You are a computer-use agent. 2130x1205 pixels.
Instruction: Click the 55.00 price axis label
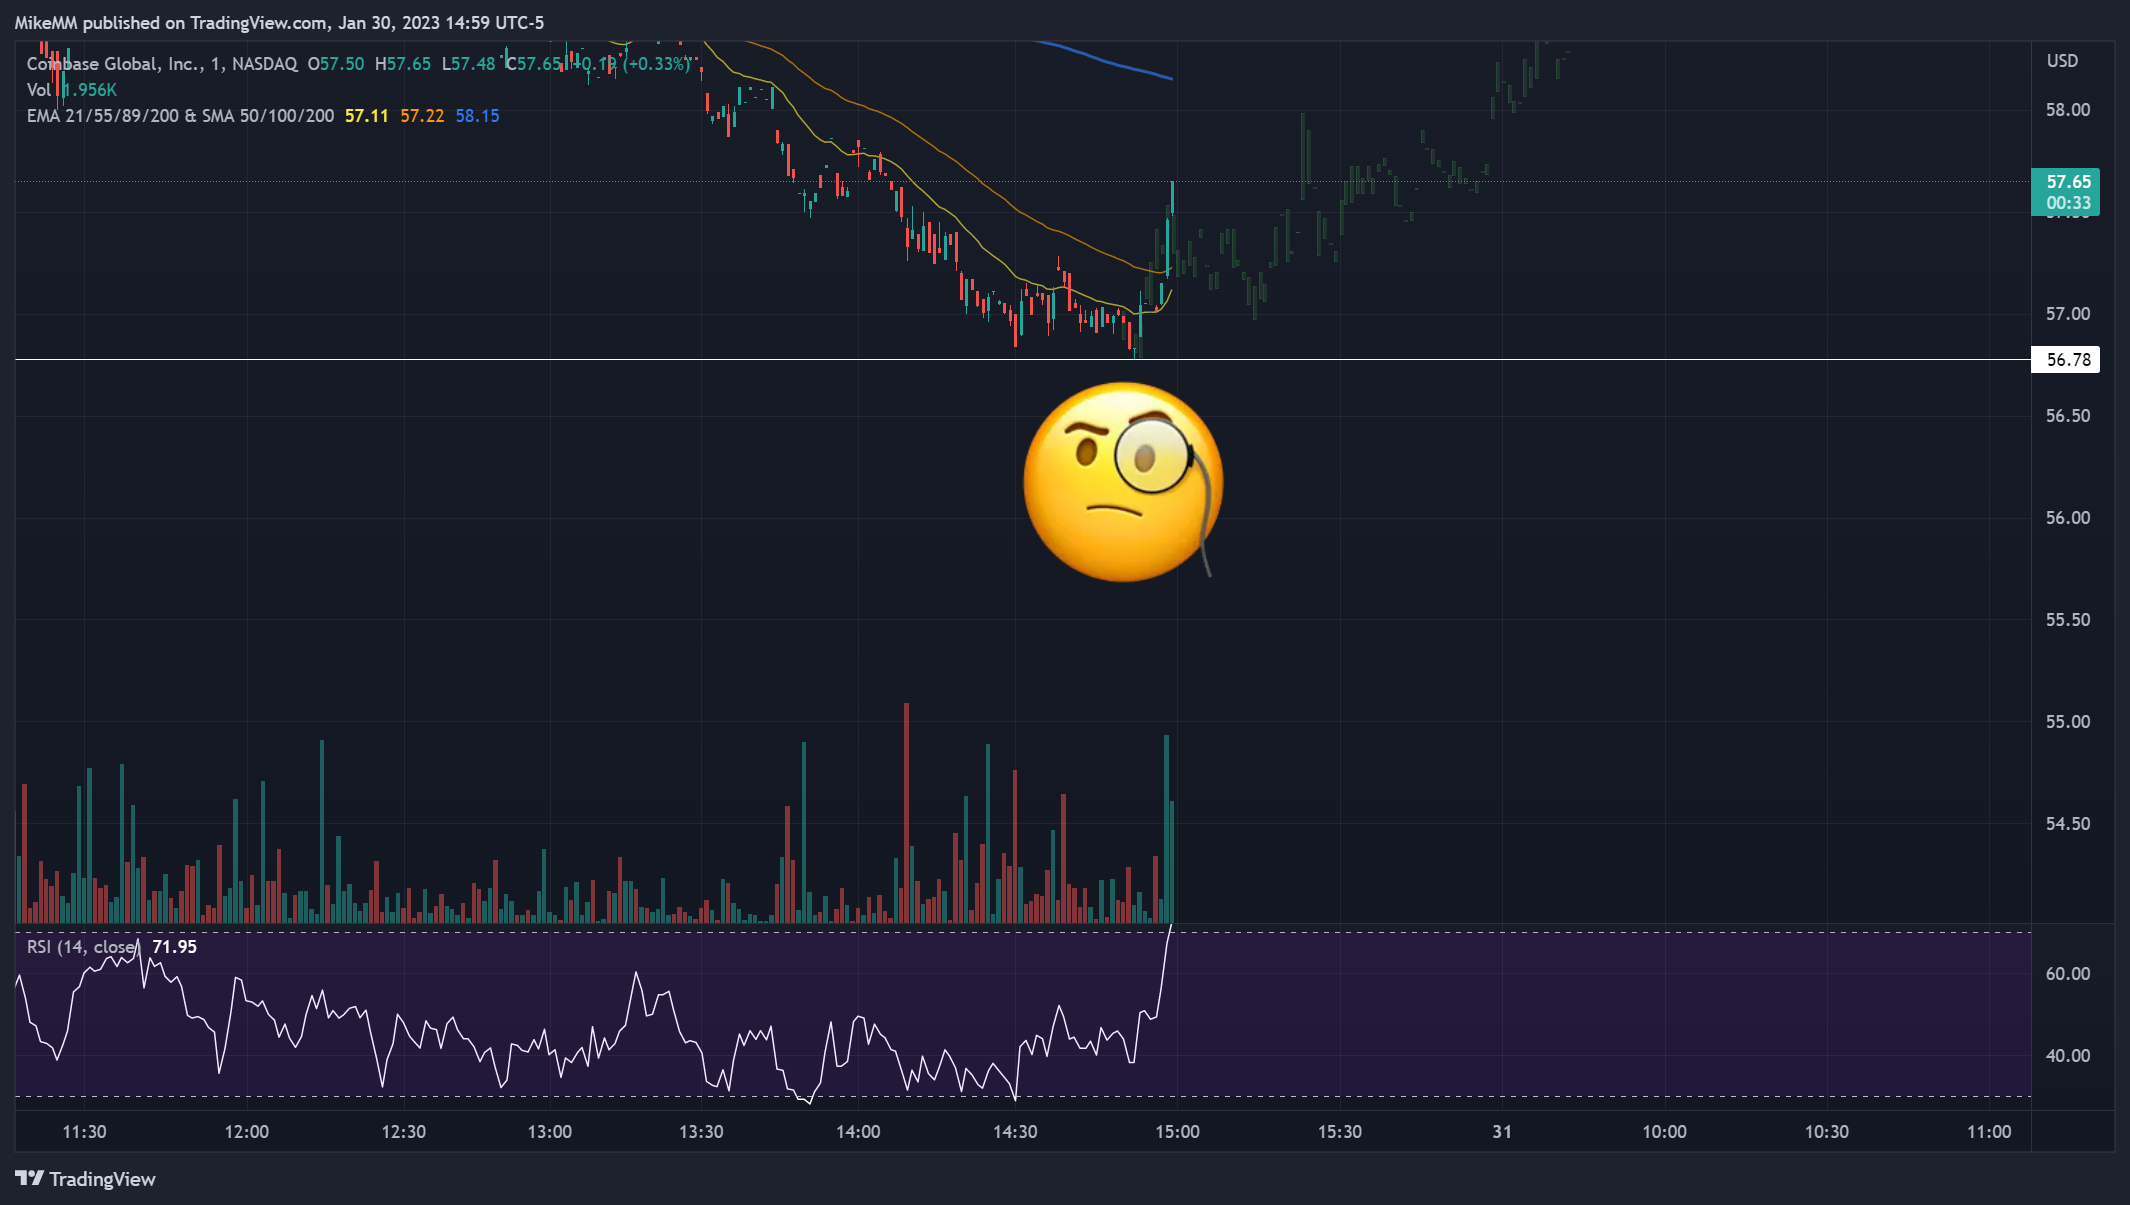pos(2068,722)
